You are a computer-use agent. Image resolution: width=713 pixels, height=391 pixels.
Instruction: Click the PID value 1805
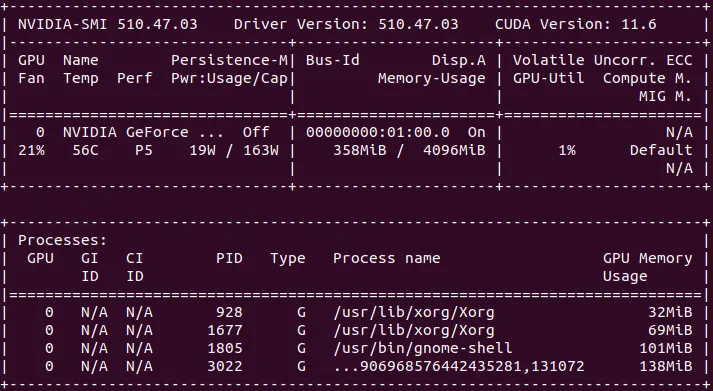(x=225, y=348)
